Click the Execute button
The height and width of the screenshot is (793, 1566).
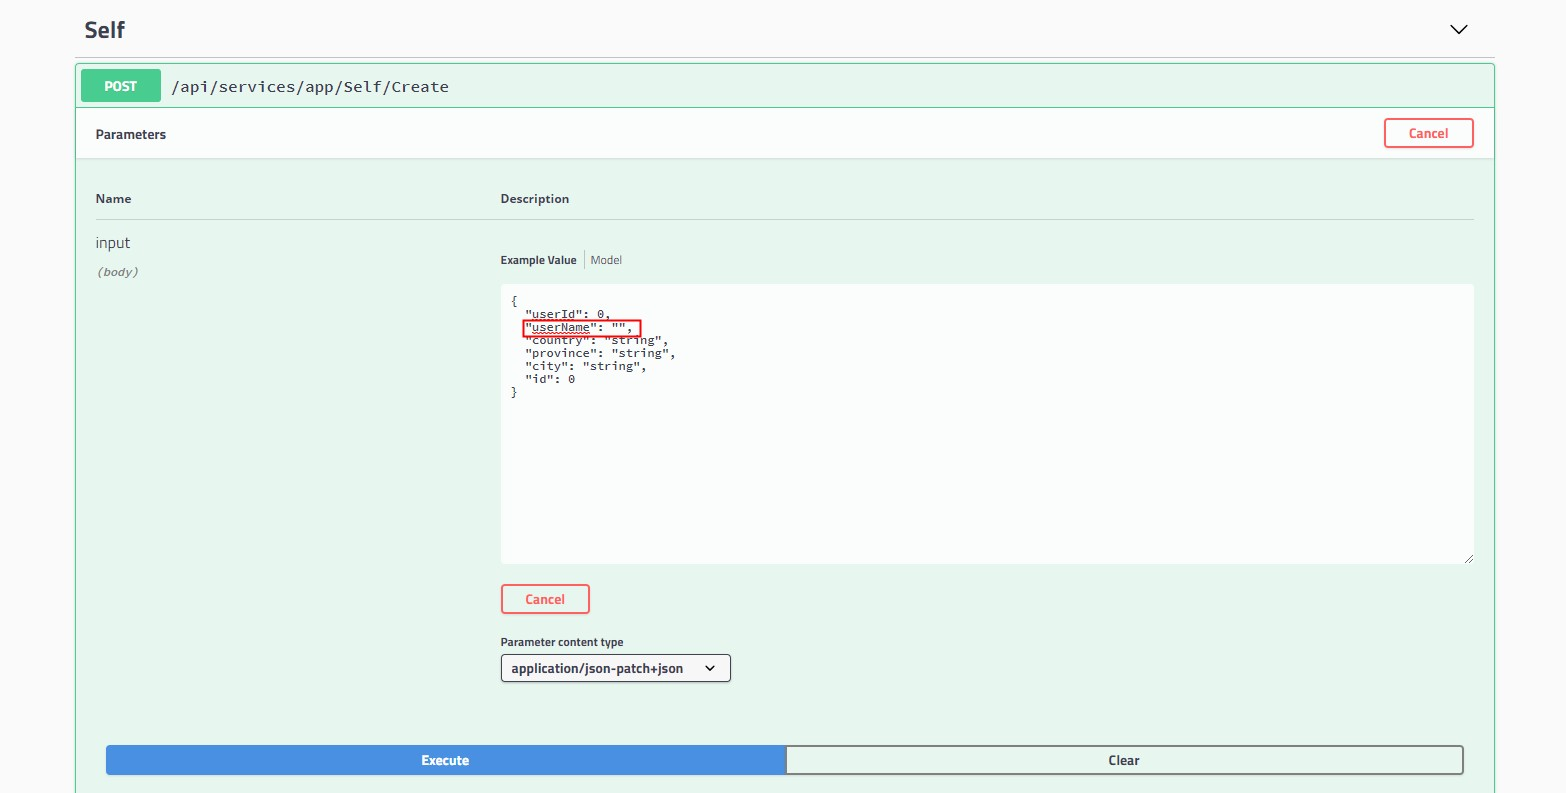(x=445, y=760)
